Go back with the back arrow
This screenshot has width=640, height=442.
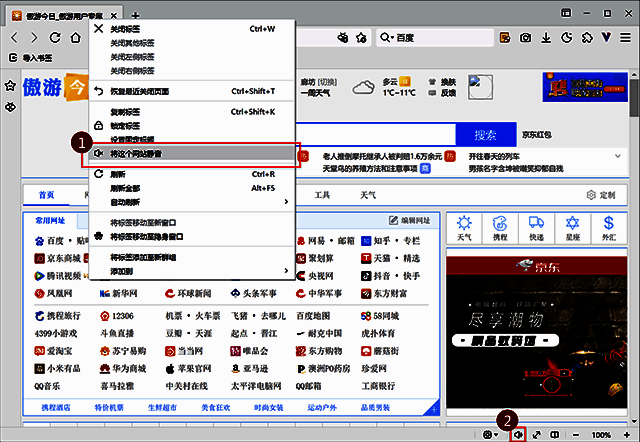point(15,38)
